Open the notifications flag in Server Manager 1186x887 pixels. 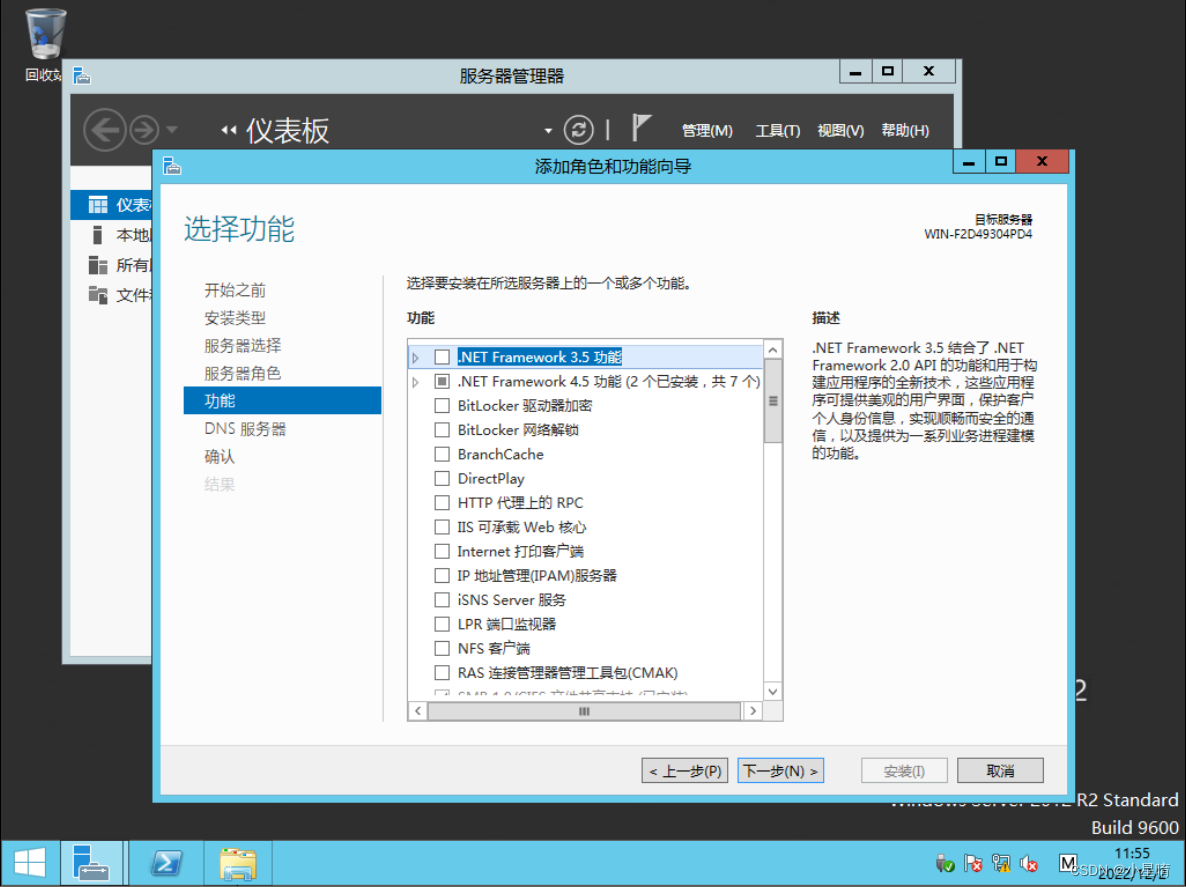pyautogui.click(x=641, y=128)
